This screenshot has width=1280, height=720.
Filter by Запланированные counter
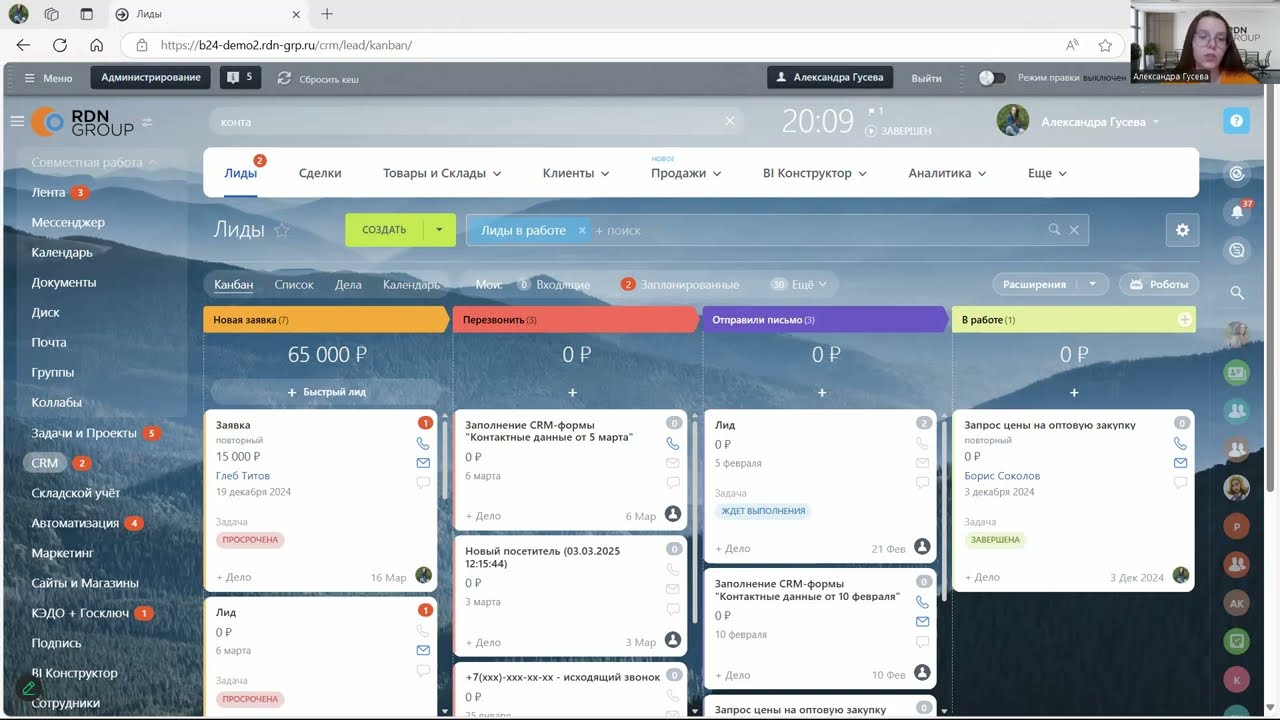click(680, 284)
